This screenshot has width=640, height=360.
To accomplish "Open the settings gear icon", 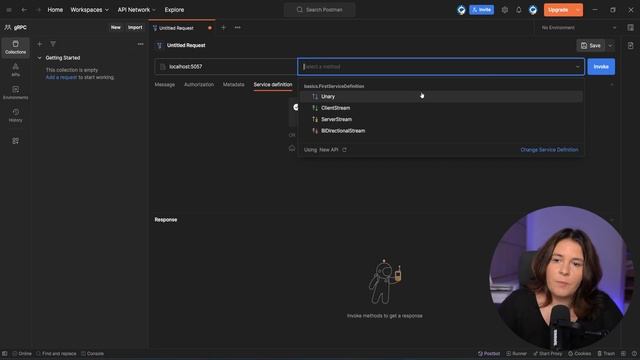I will point(505,10).
